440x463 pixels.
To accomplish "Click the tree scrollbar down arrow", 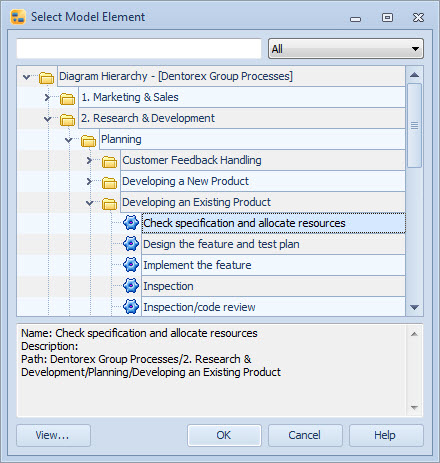I will [x=414, y=307].
